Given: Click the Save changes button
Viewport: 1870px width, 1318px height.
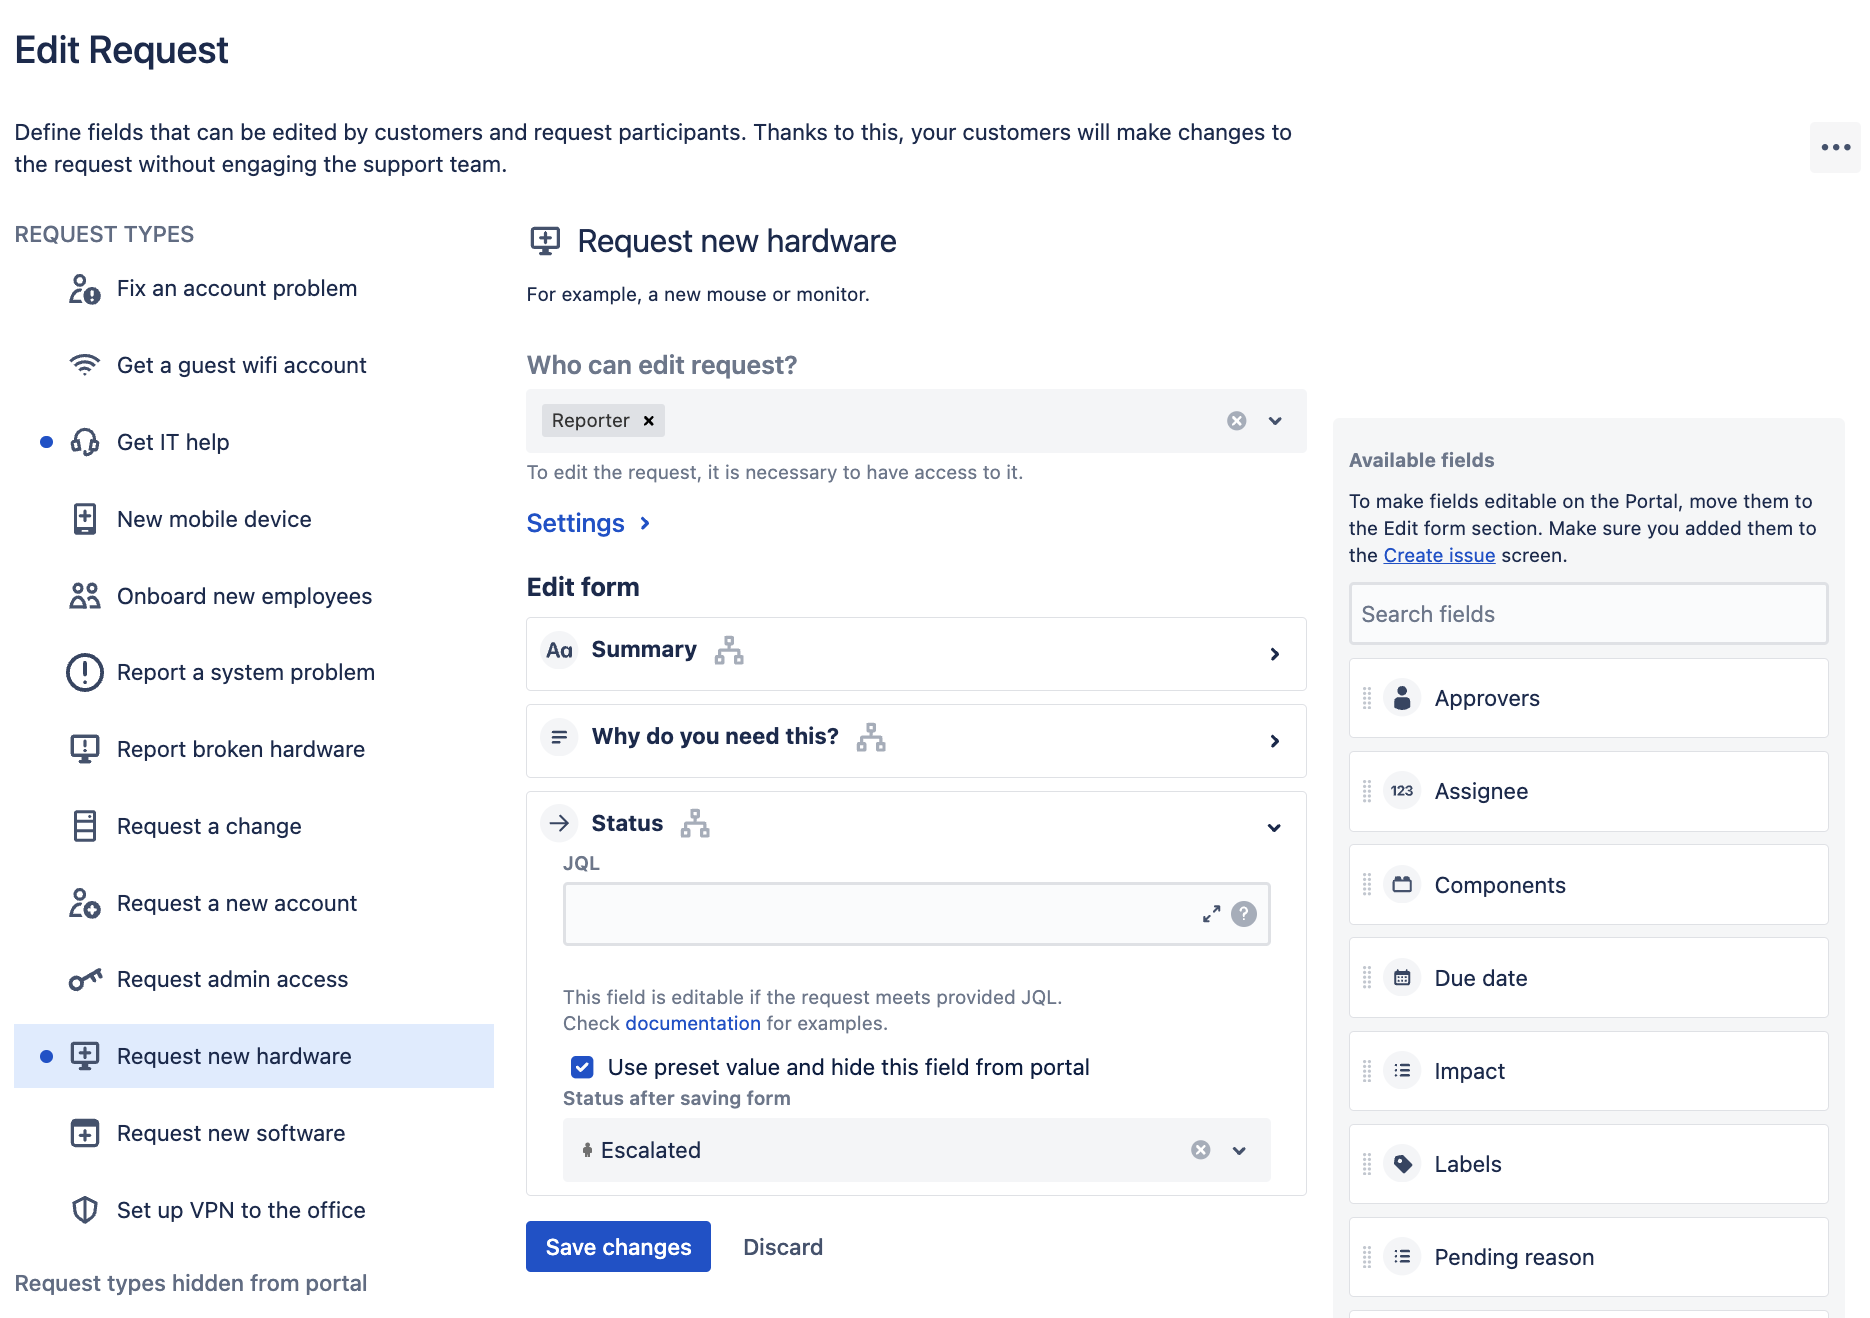Looking at the screenshot, I should click(617, 1247).
